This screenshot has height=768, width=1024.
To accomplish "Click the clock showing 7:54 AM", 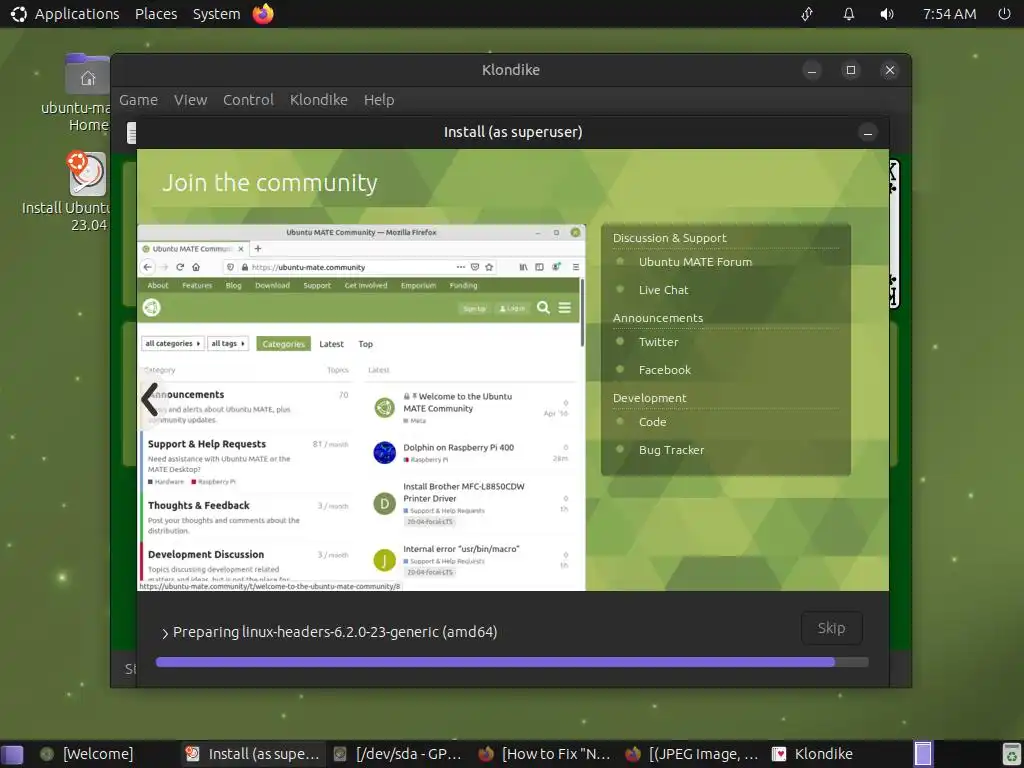I will click(949, 14).
